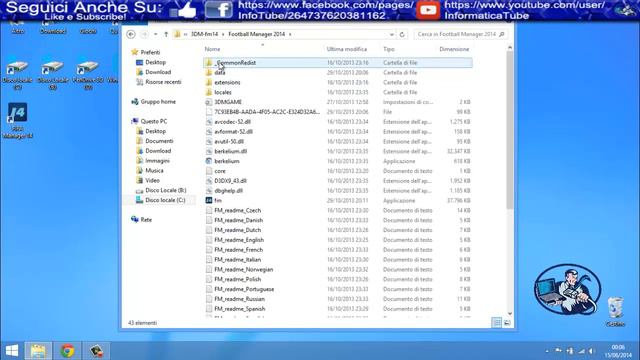The height and width of the screenshot is (360, 640).
Task: Switch to large icons view layout
Action: point(507,323)
